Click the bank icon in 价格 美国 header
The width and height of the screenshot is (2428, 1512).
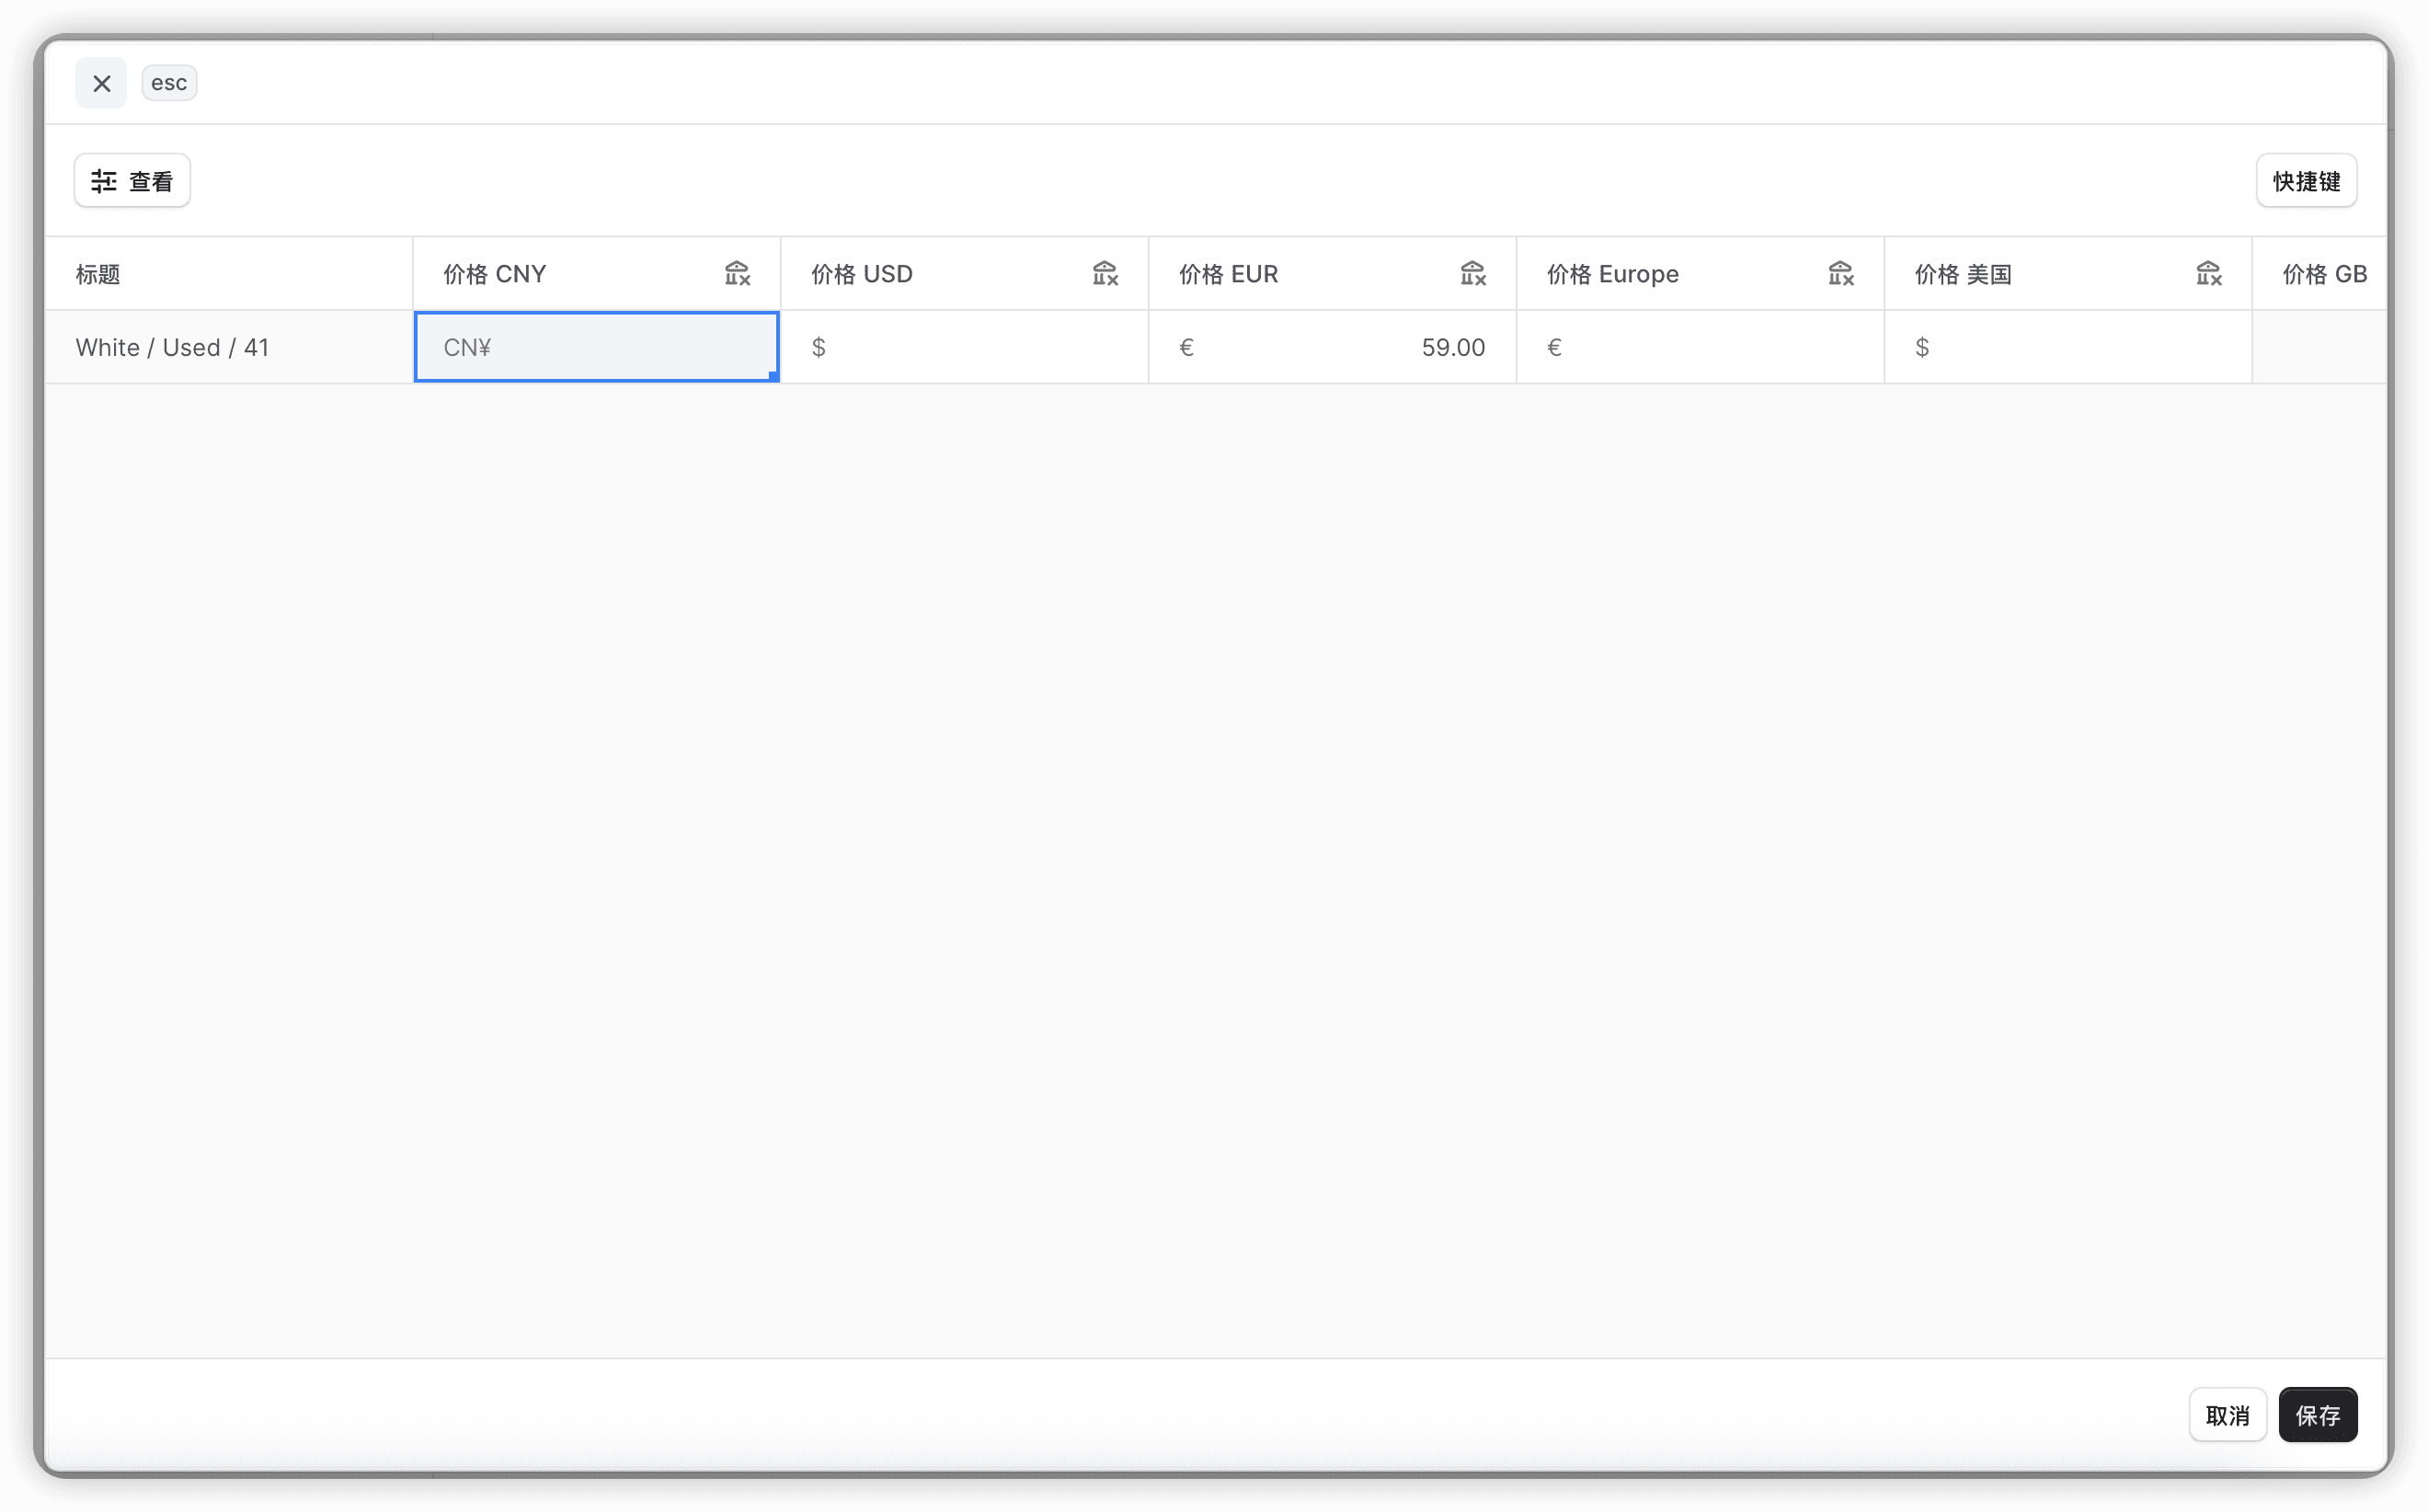click(x=2209, y=273)
